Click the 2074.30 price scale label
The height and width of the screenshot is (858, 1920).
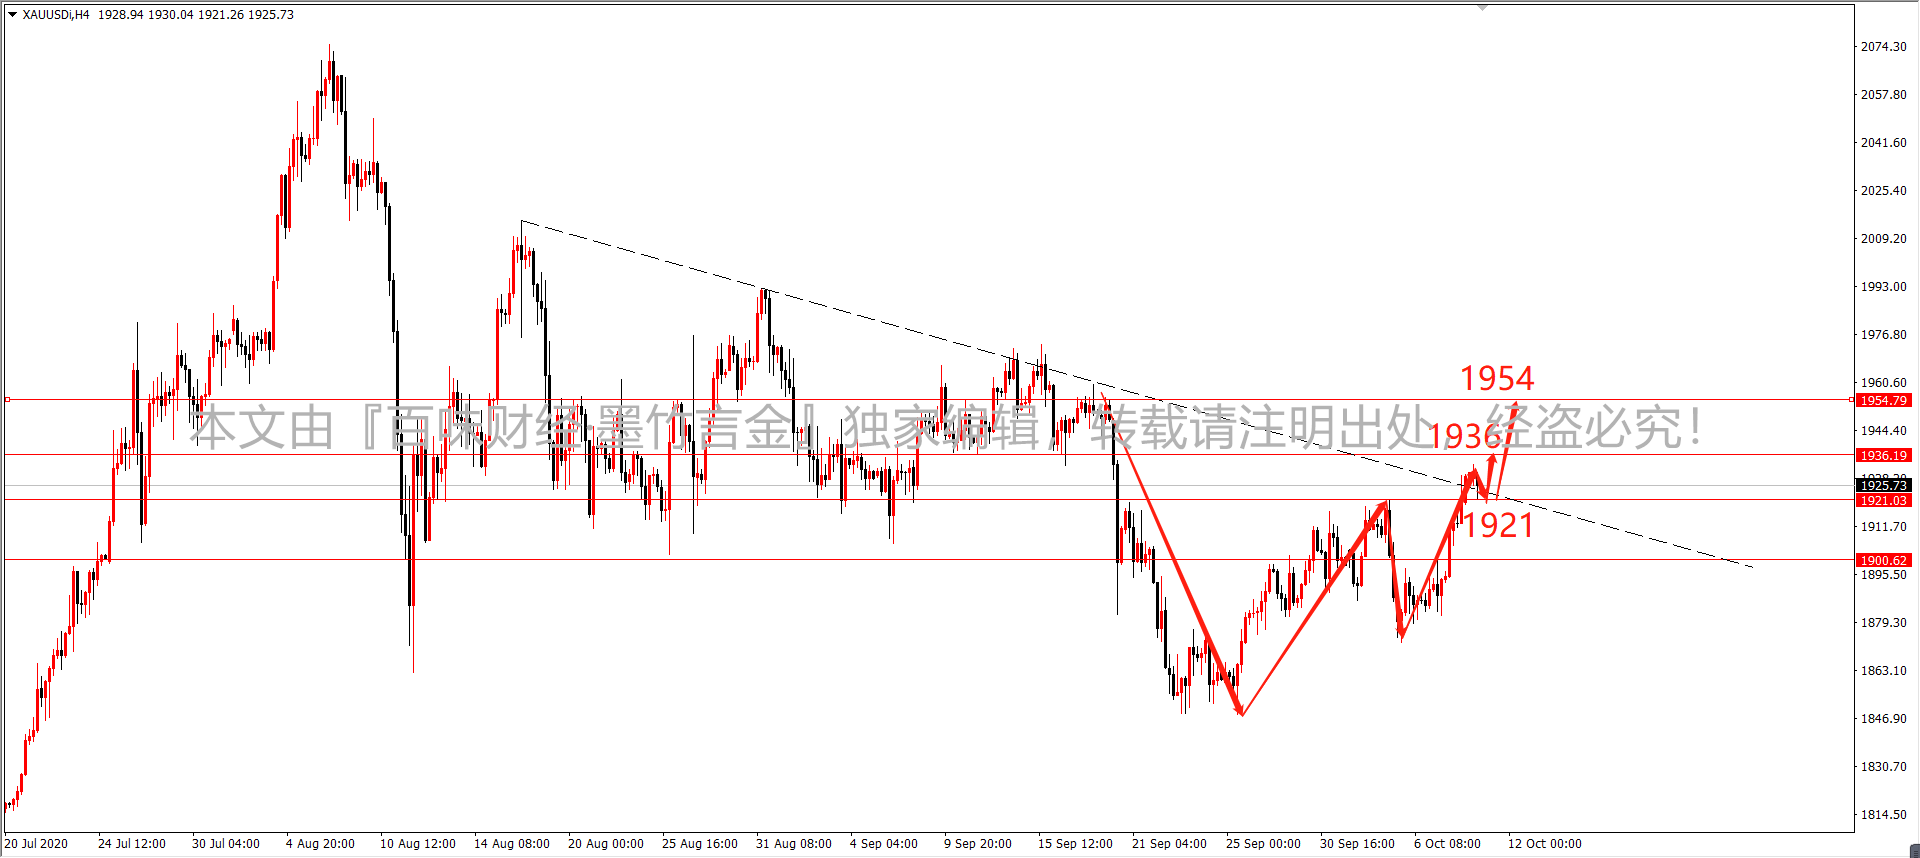click(x=1883, y=47)
